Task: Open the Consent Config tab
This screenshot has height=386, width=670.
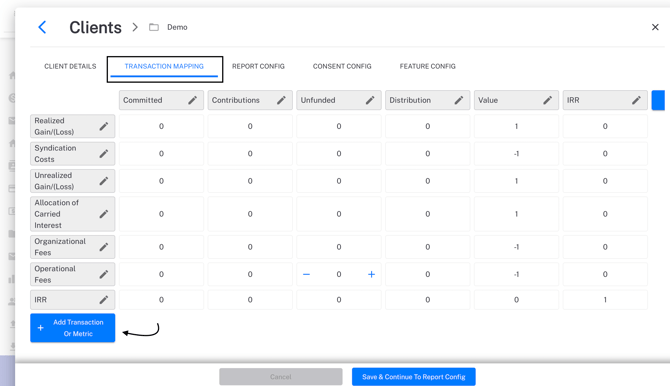Action: click(x=342, y=66)
